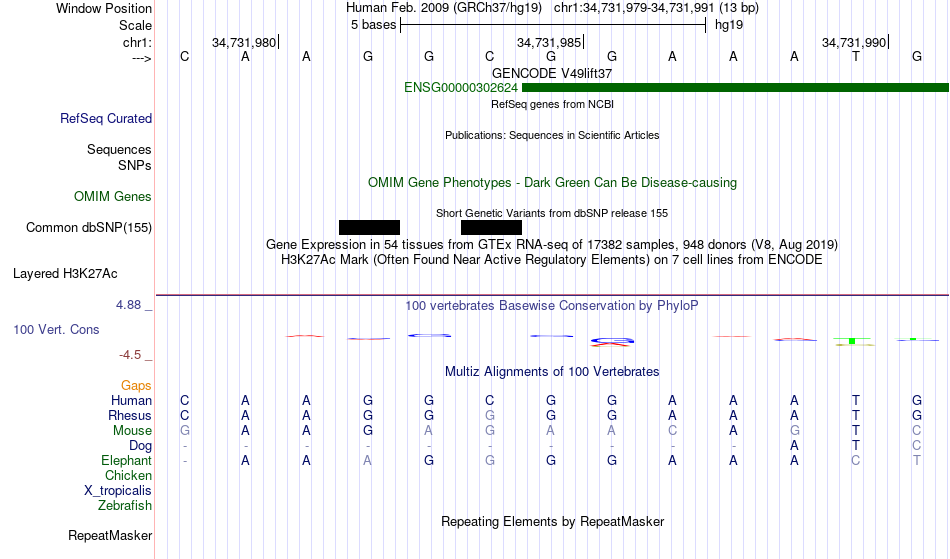Click the -4.5 conservation axis value
950x559 pixels.
[130, 355]
